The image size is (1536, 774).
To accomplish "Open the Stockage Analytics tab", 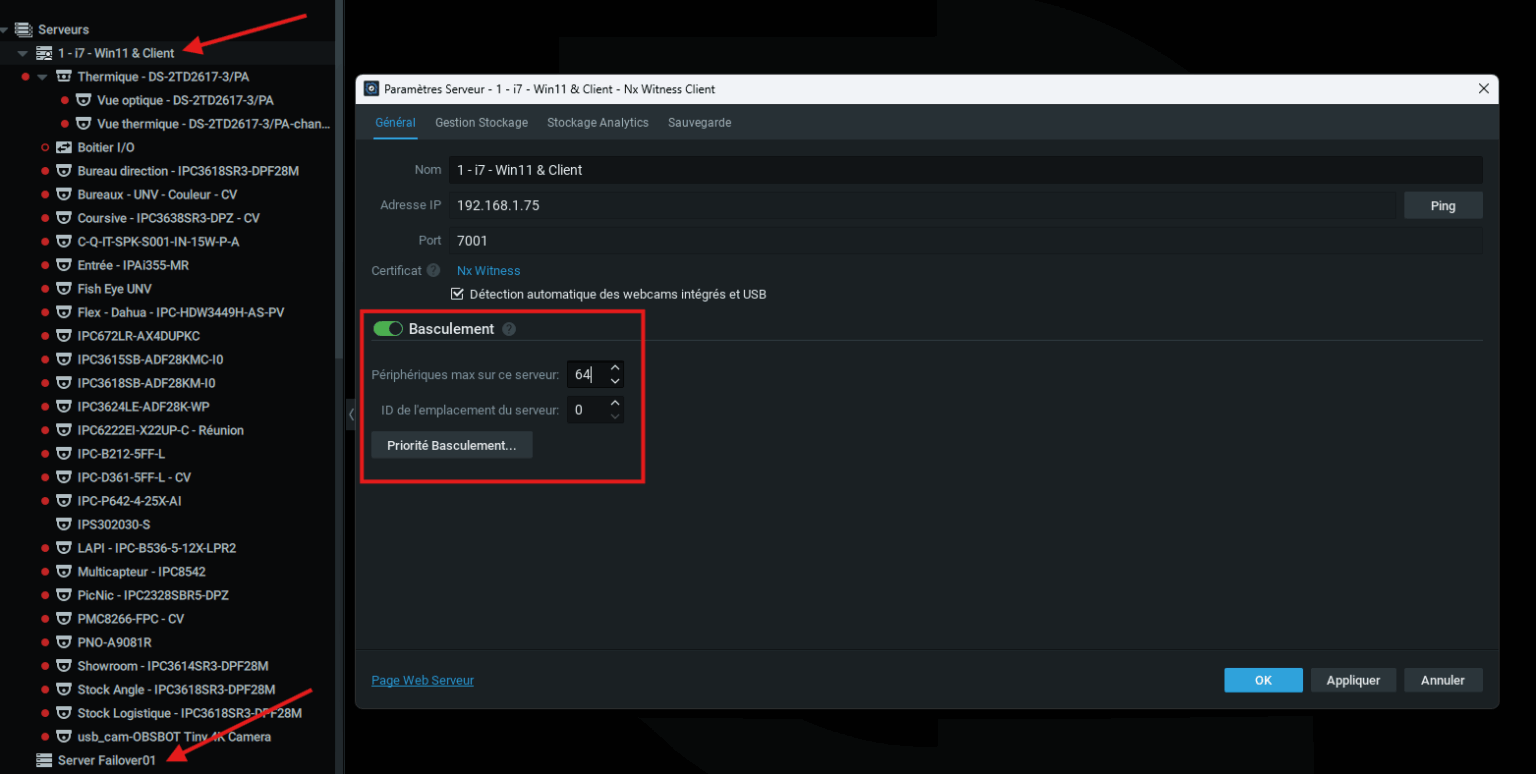I will [x=598, y=122].
